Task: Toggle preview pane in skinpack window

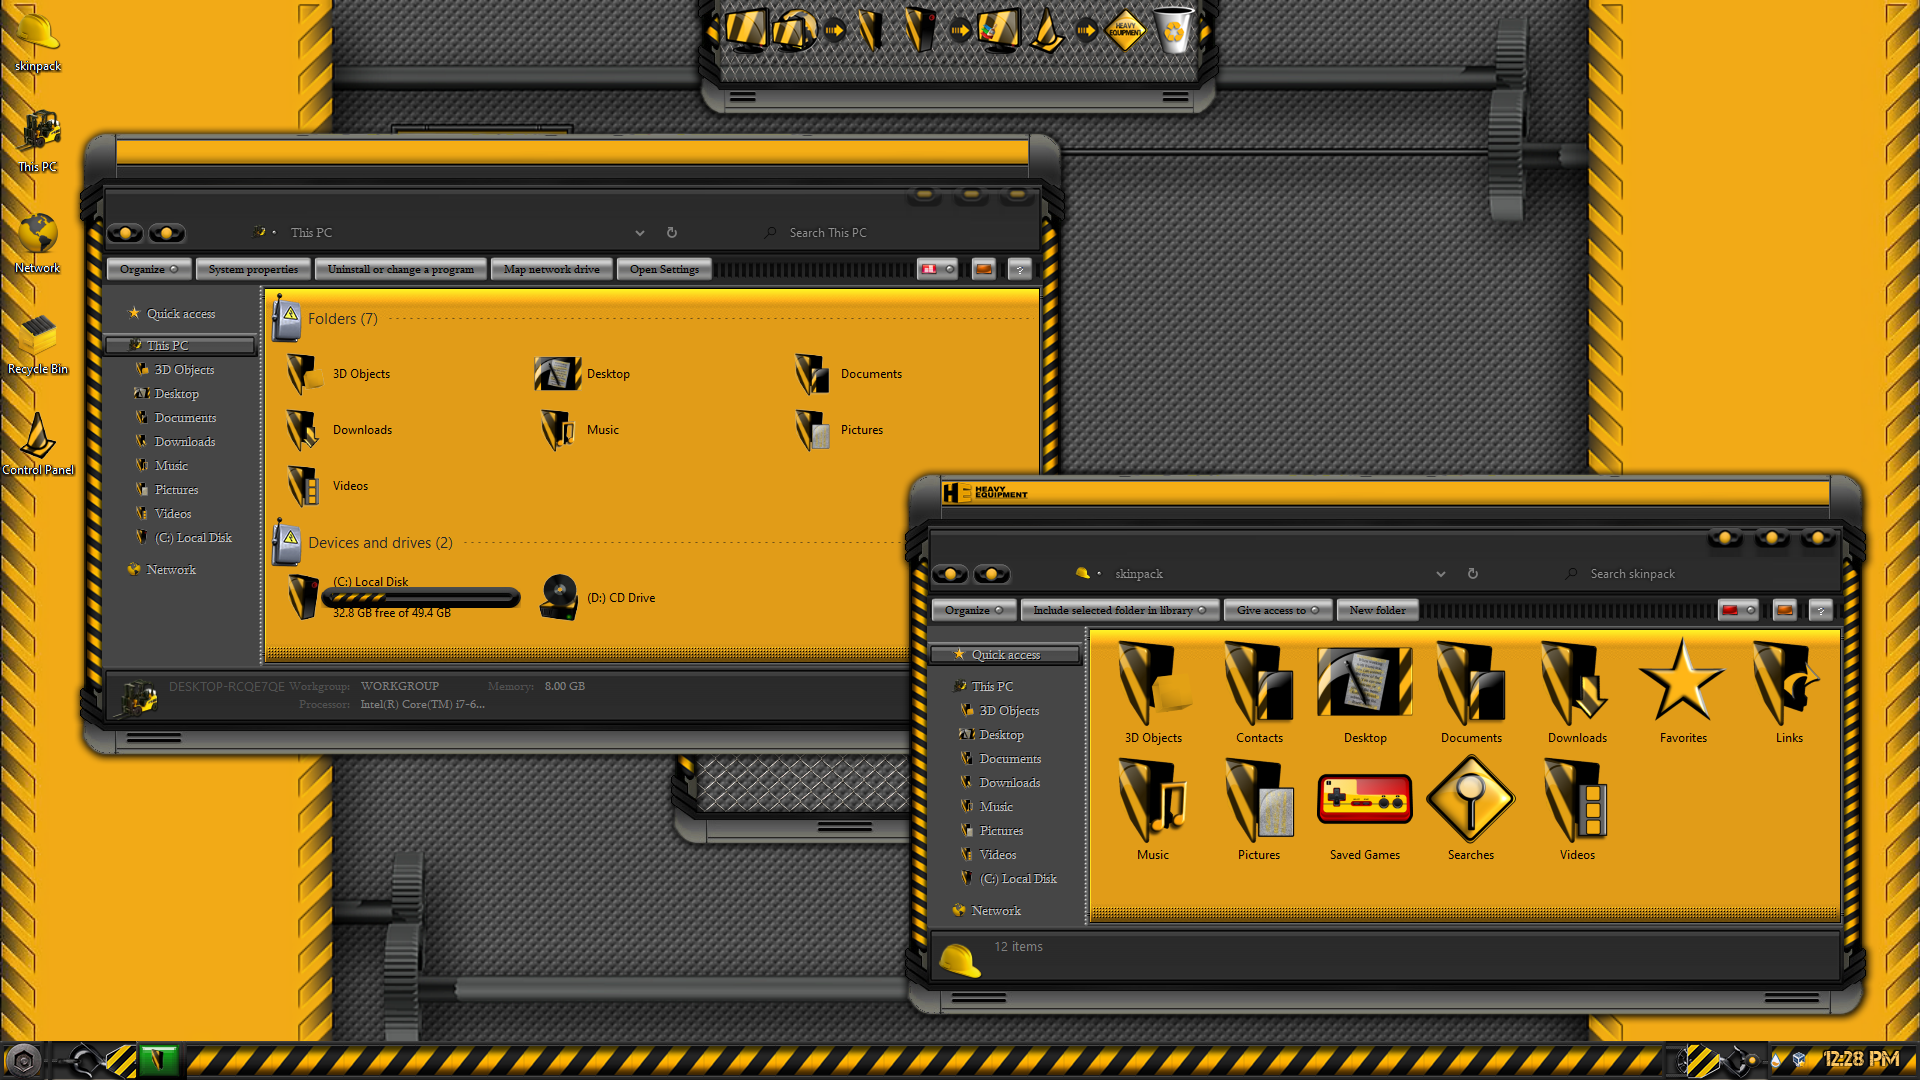Action: click(1784, 610)
